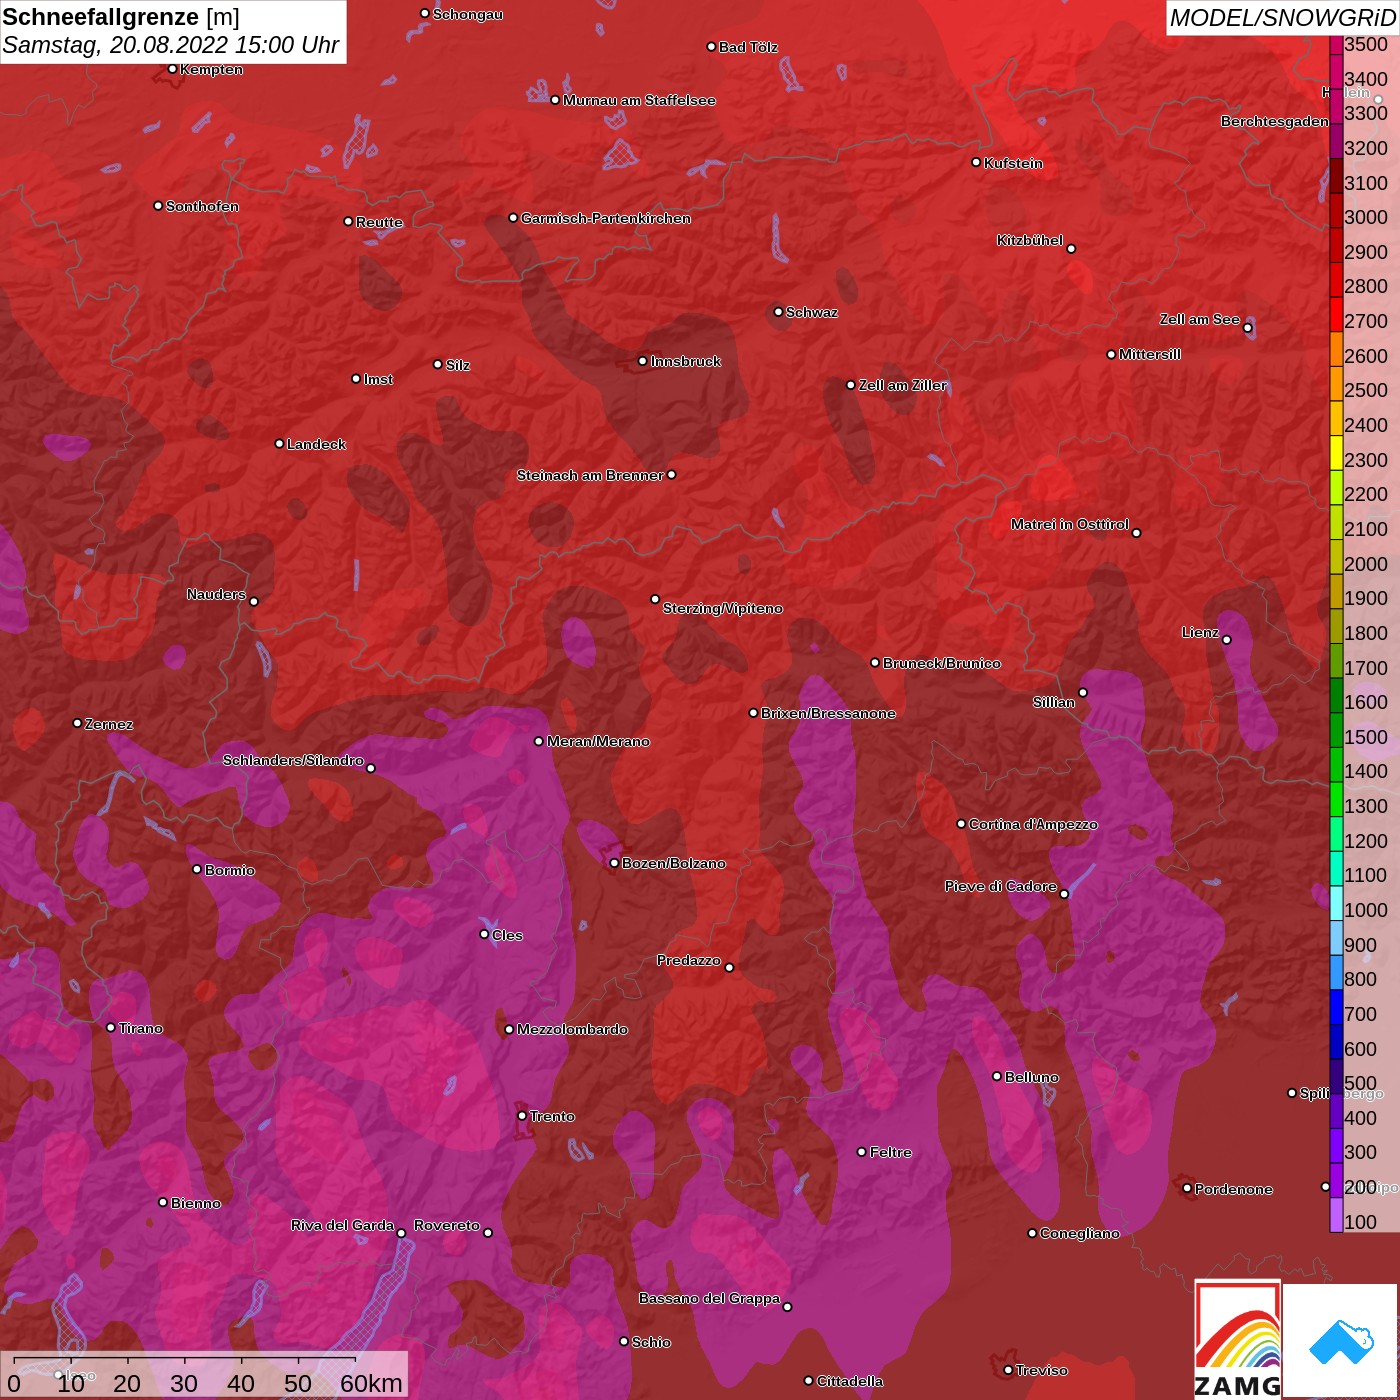
Task: Click Bruneck/Brunico label
Action: [941, 663]
